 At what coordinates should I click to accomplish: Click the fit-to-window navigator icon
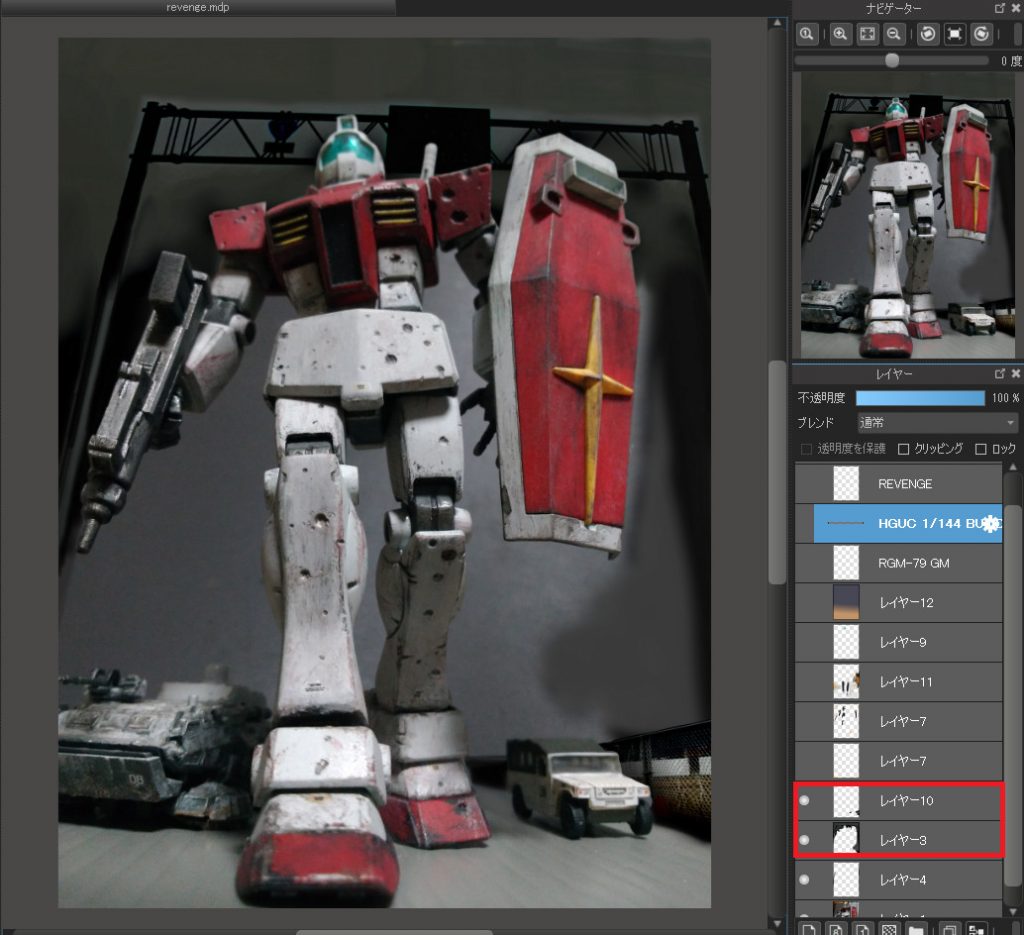pos(867,34)
